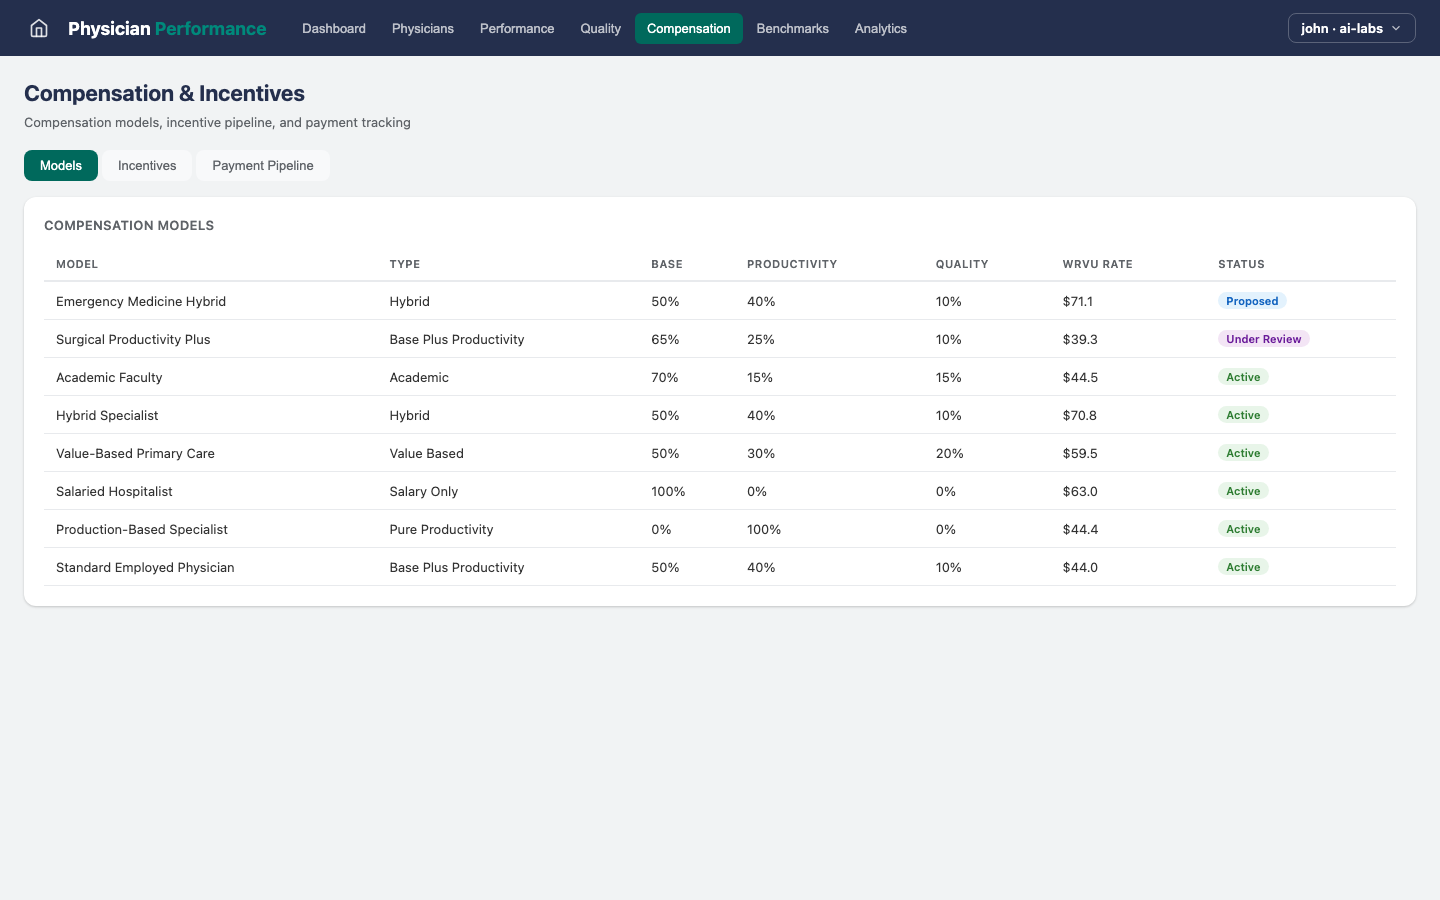The width and height of the screenshot is (1440, 900).
Task: Click the Physician Performance logo text
Action: [x=167, y=28]
